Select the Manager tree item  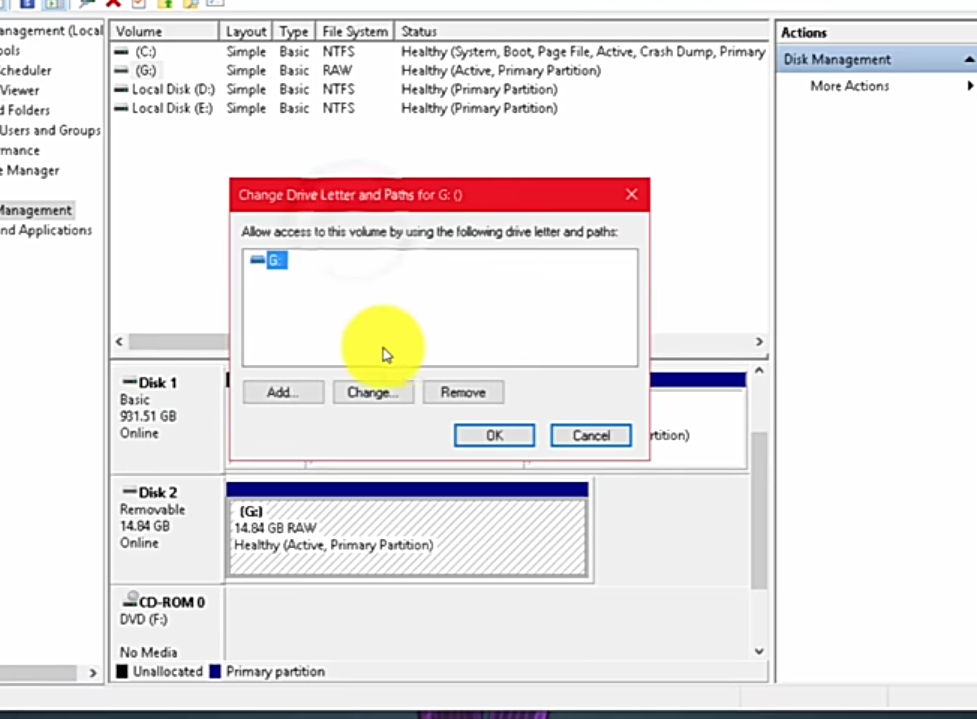tap(30, 171)
